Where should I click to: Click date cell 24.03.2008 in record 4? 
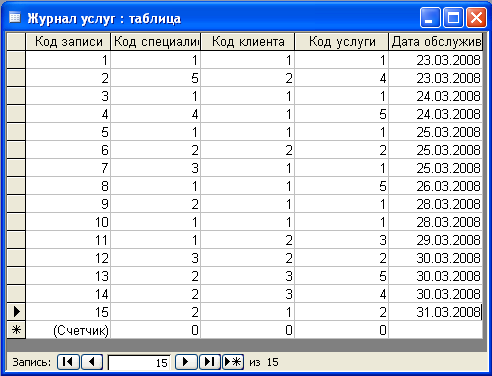coord(436,114)
